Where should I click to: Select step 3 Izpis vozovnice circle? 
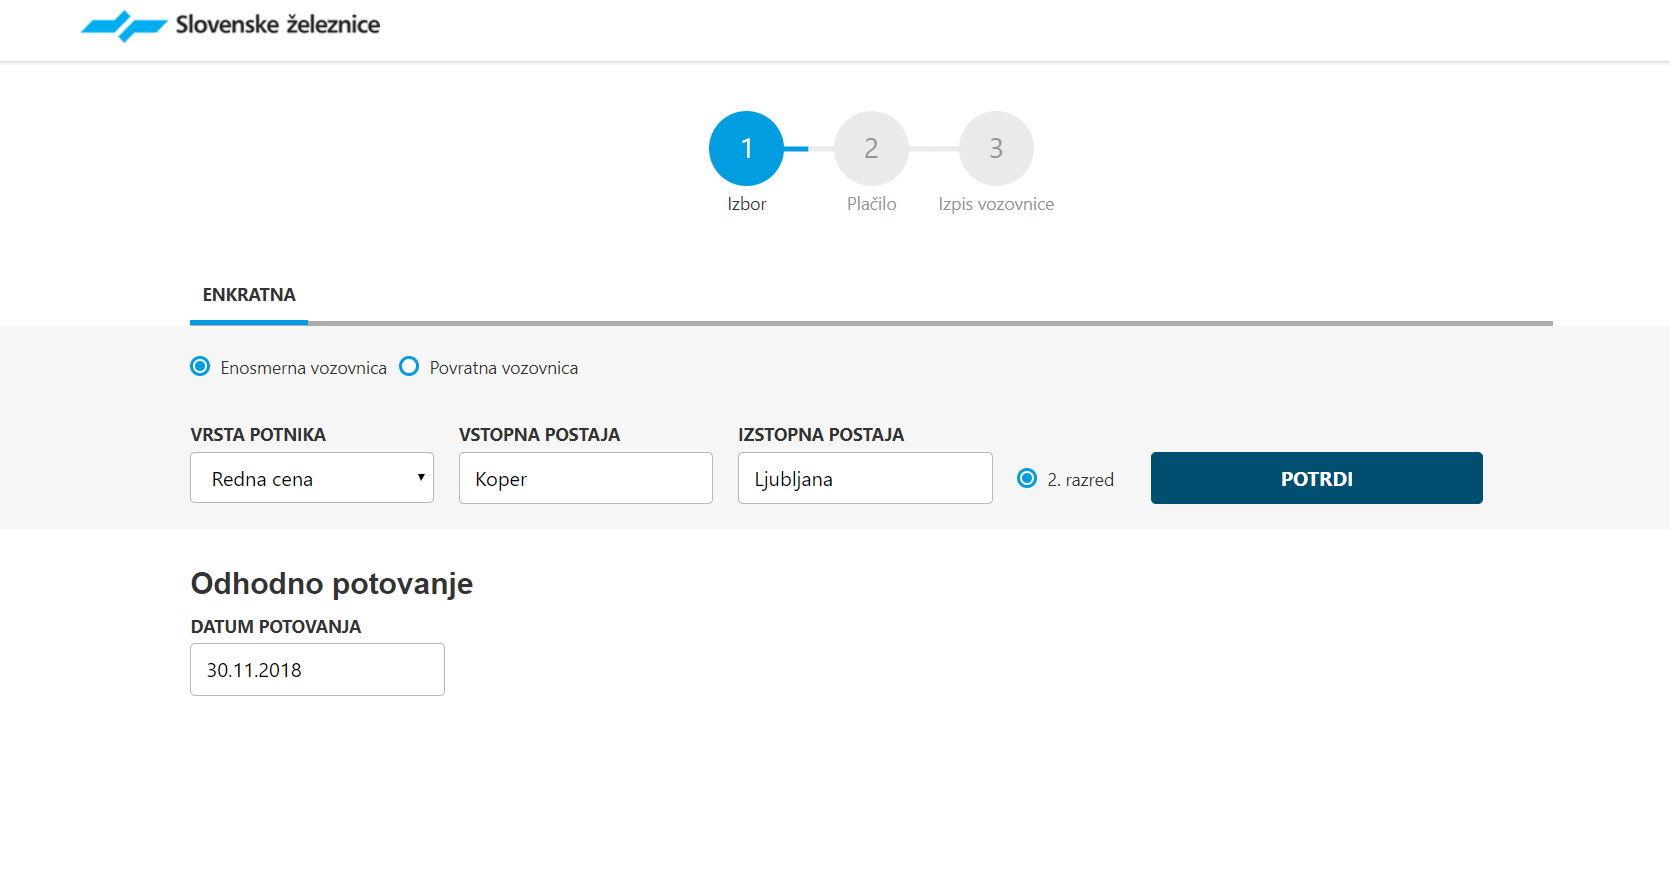pyautogui.click(x=996, y=148)
